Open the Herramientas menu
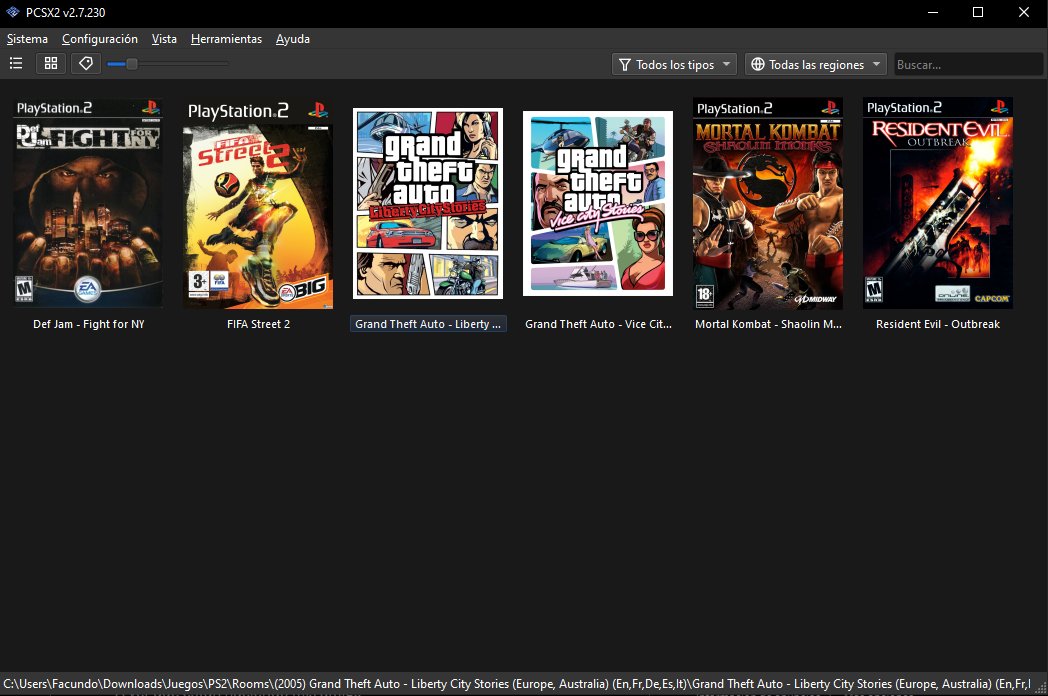 point(226,39)
